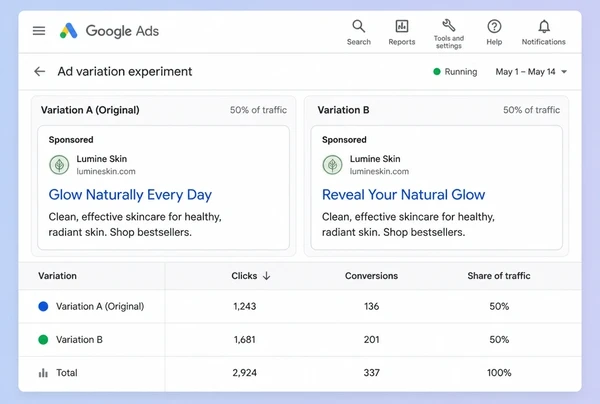Click Sponsored label in Variation A ad
The image size is (600, 404).
point(71,140)
